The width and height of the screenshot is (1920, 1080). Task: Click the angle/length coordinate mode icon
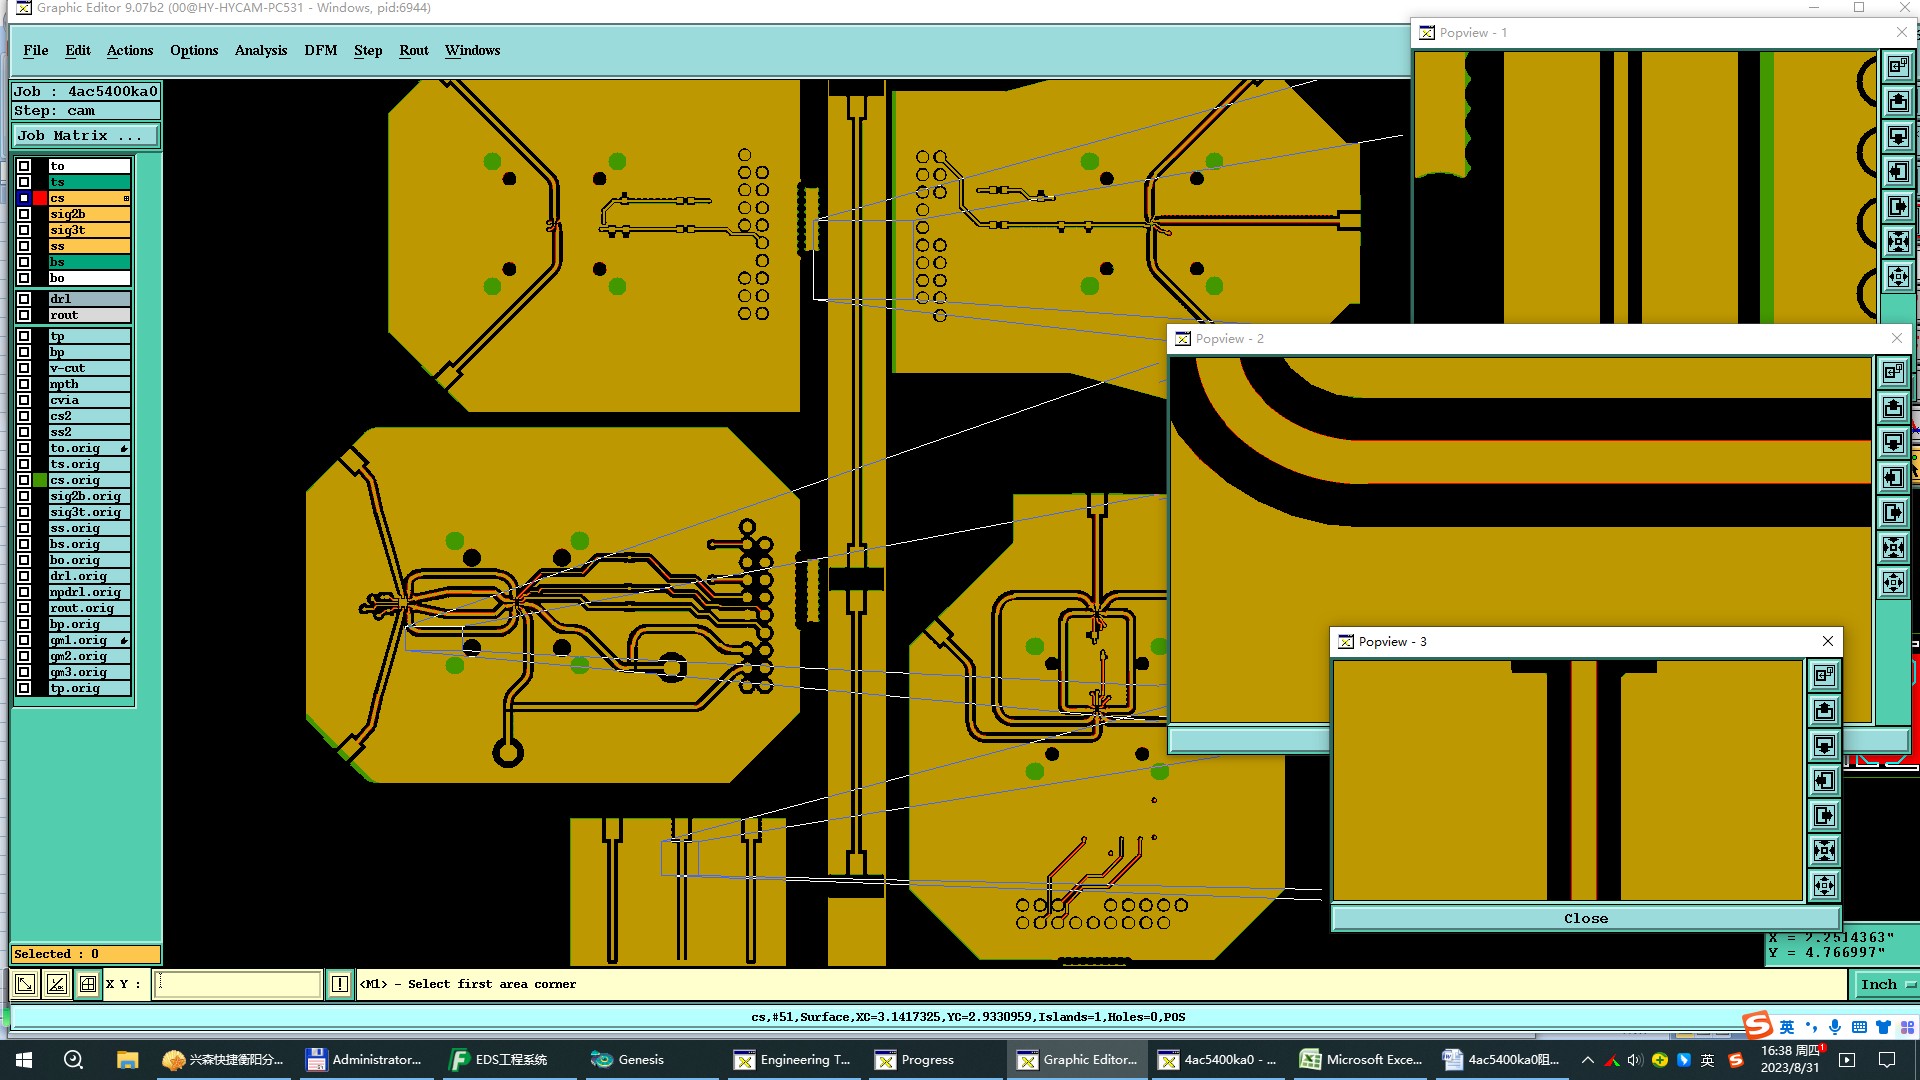(x=57, y=984)
